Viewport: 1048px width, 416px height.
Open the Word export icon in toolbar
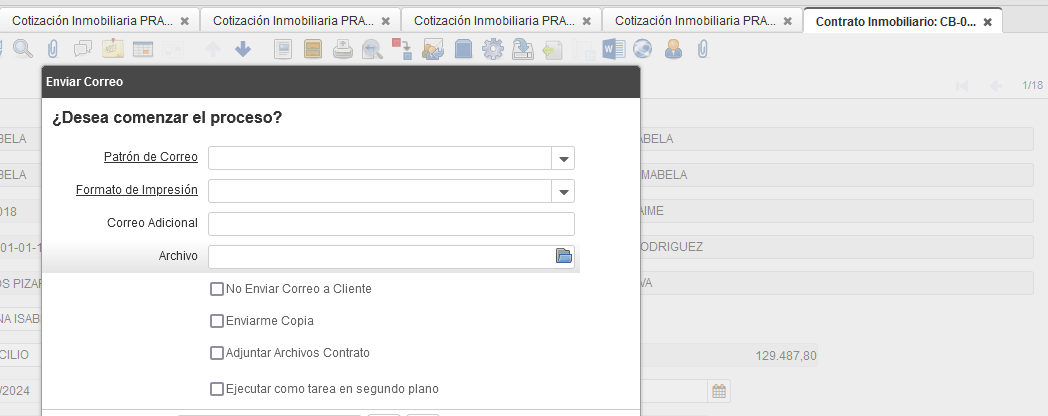(x=613, y=49)
